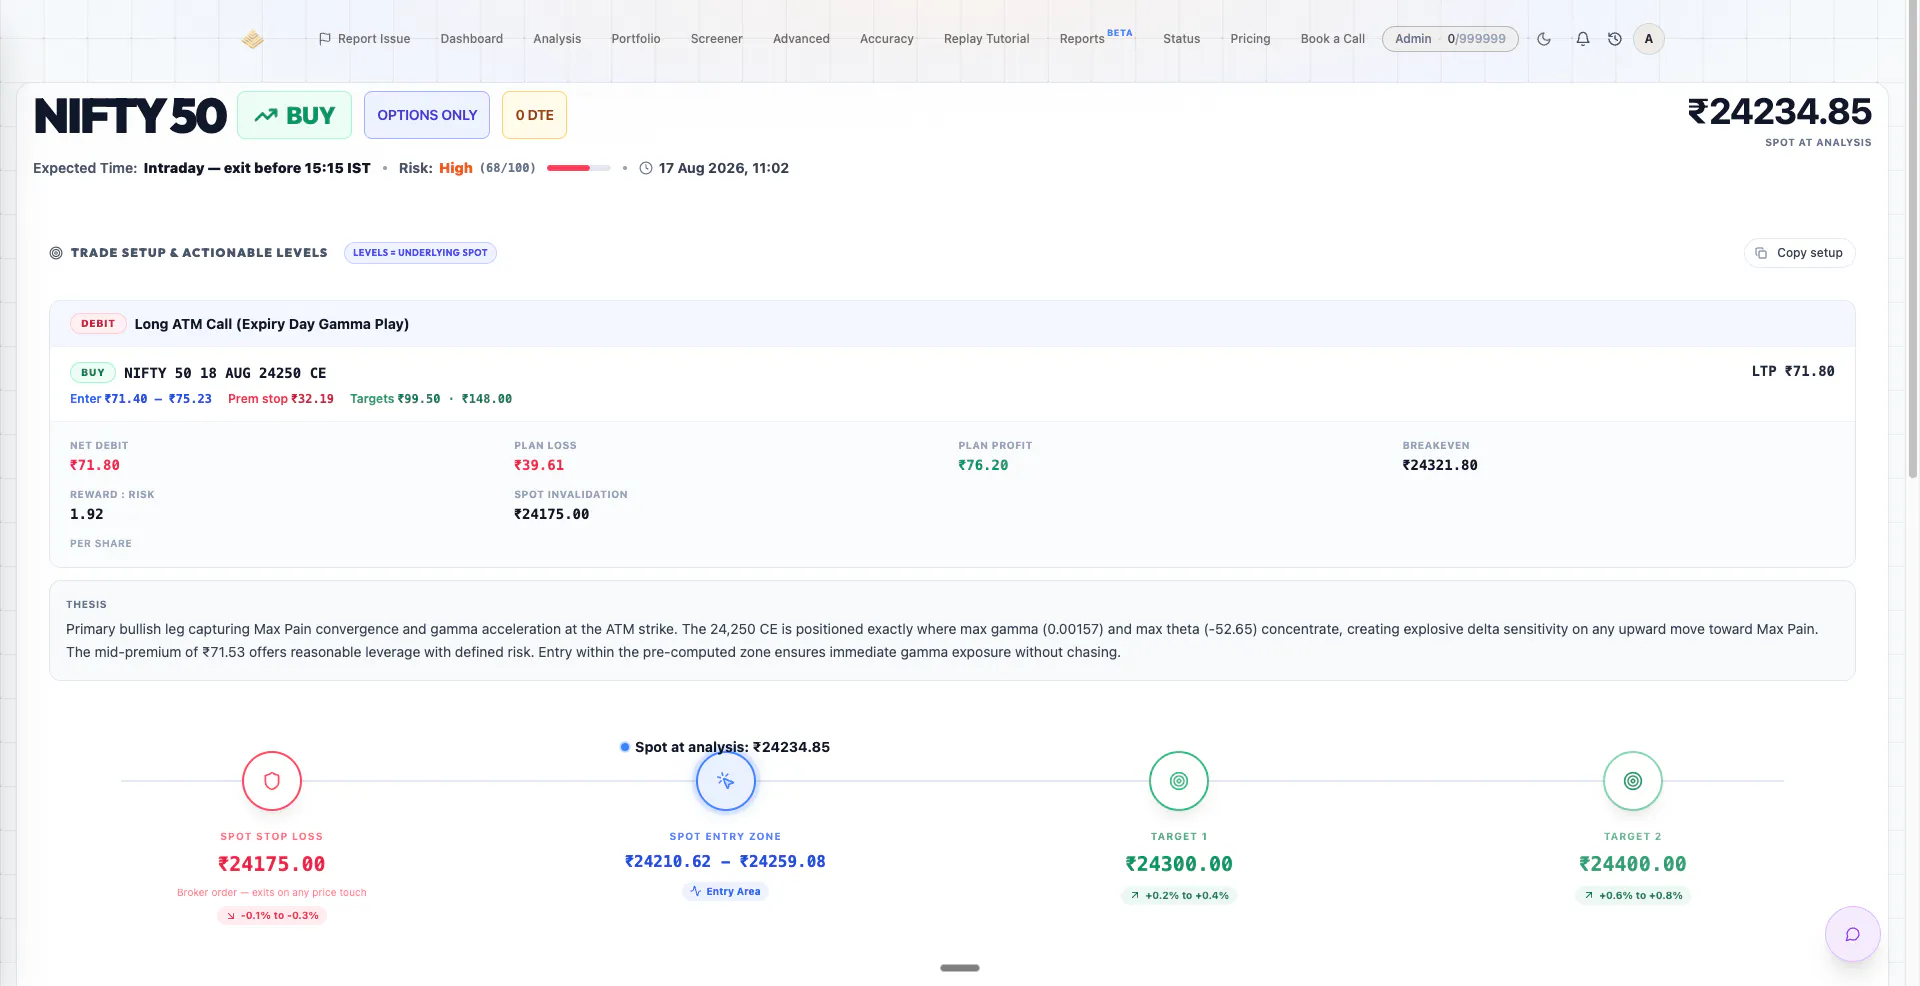Open the Portfolio page
The image size is (1920, 986).
(x=636, y=39)
